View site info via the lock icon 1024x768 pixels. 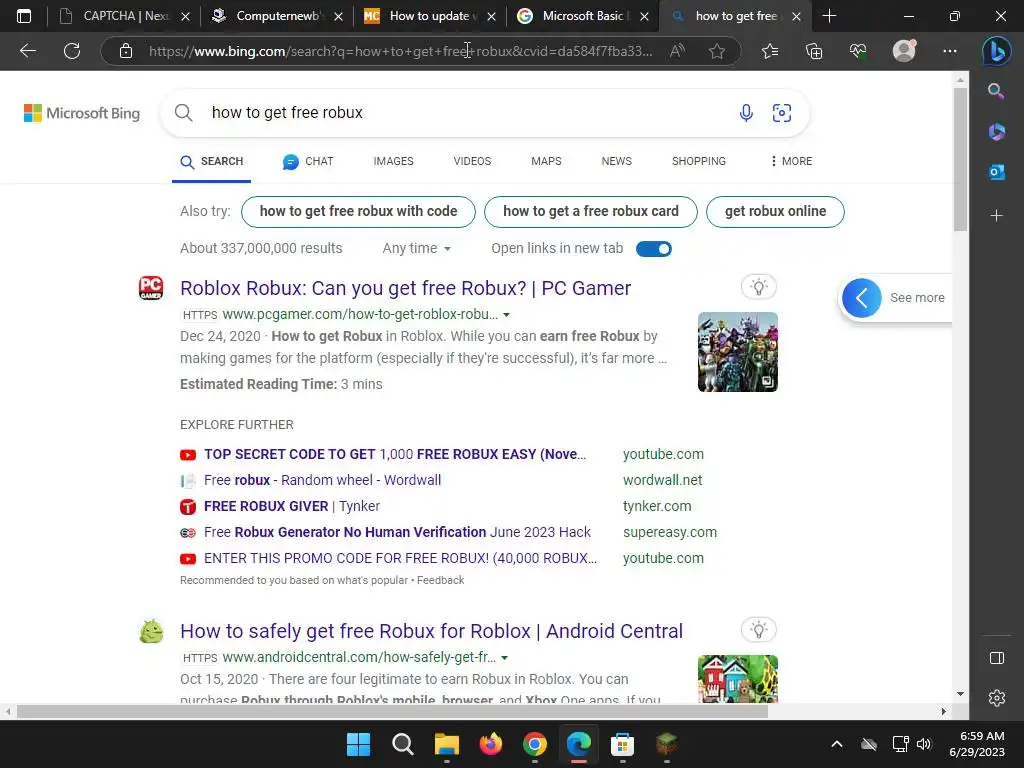coord(126,51)
